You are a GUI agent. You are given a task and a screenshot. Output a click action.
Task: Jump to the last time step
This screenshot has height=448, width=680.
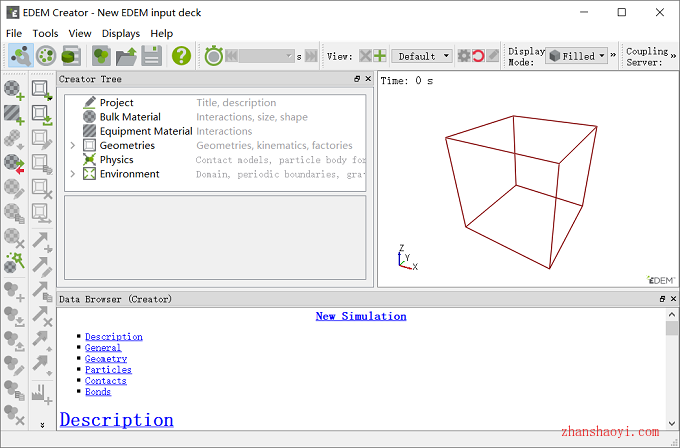click(x=311, y=56)
